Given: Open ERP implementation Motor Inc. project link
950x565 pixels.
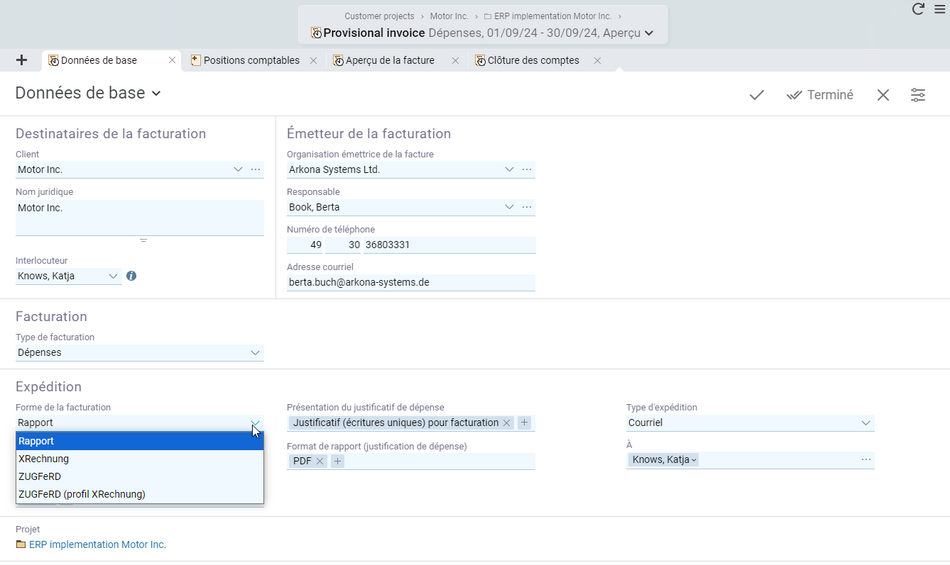Looking at the screenshot, I should point(97,544).
